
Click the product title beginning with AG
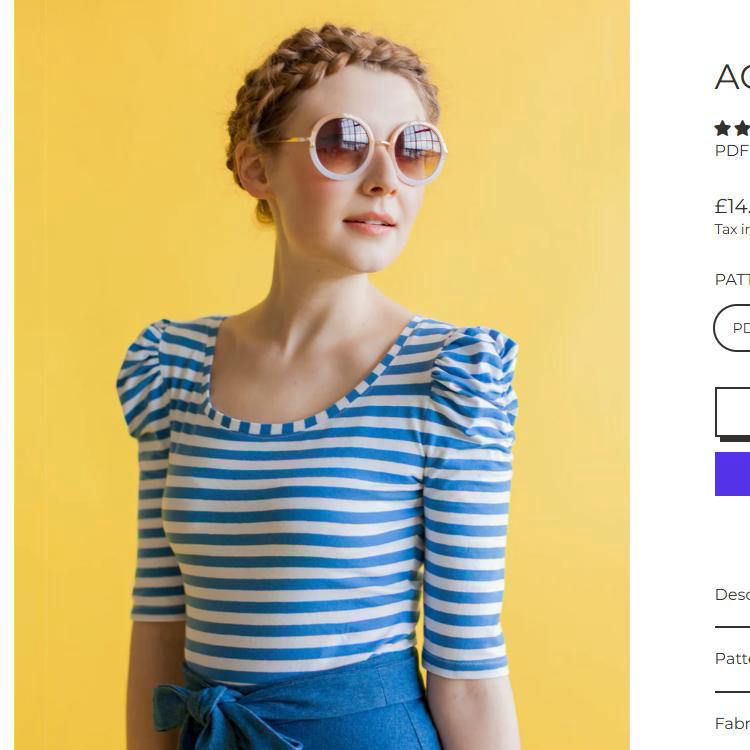(732, 77)
